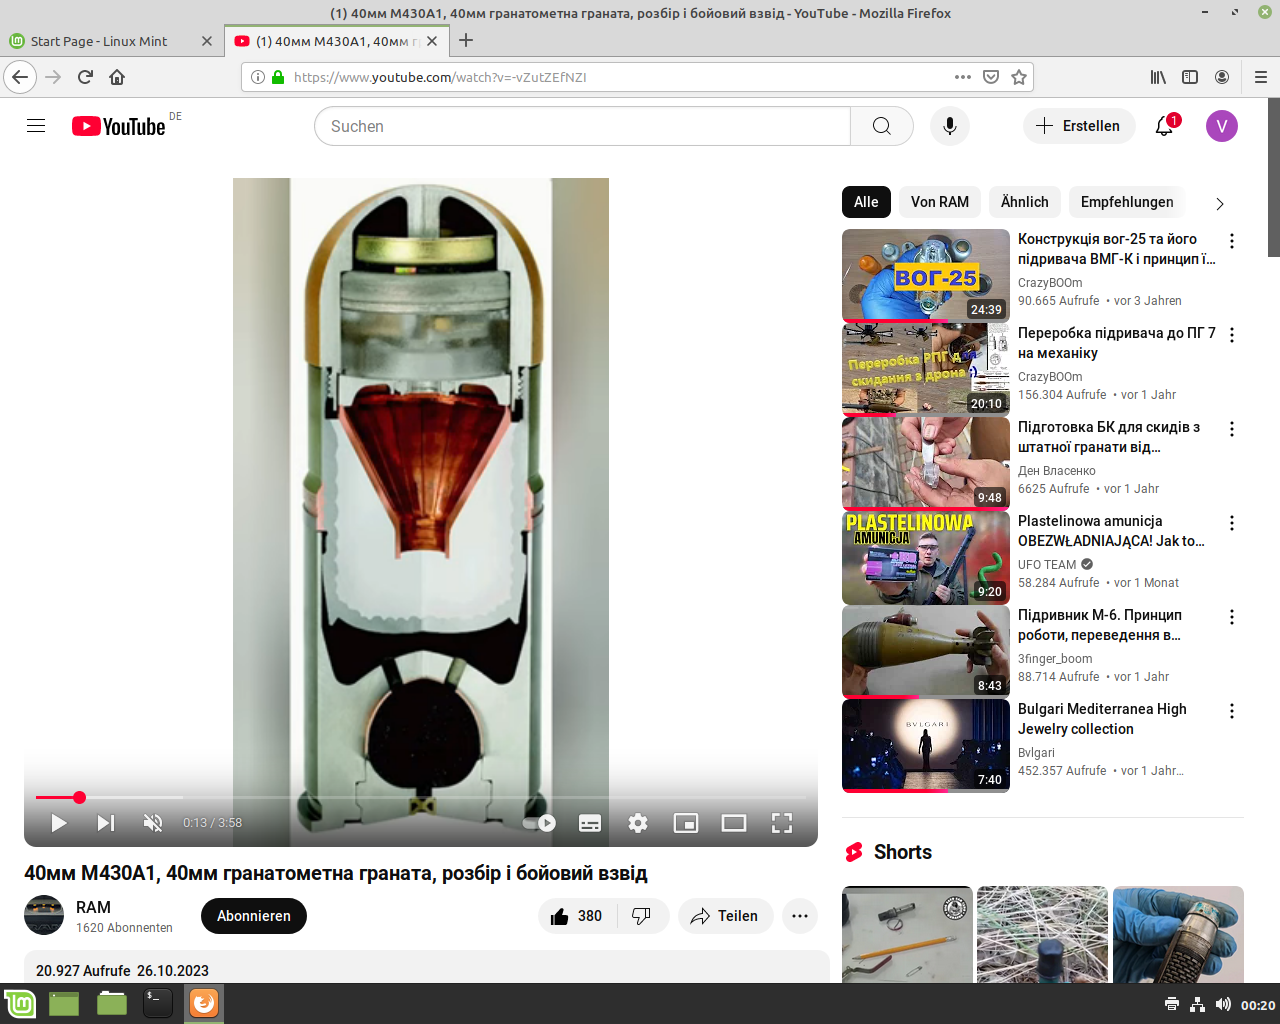Open the account avatar menu
This screenshot has width=1280, height=1024.
click(1222, 126)
